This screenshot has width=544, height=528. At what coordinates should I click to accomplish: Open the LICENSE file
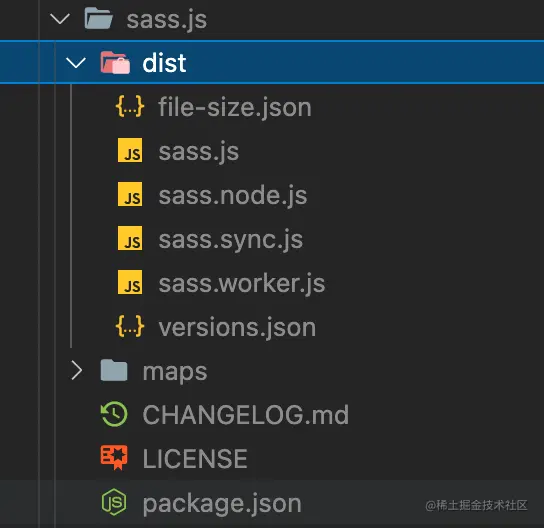pos(195,459)
